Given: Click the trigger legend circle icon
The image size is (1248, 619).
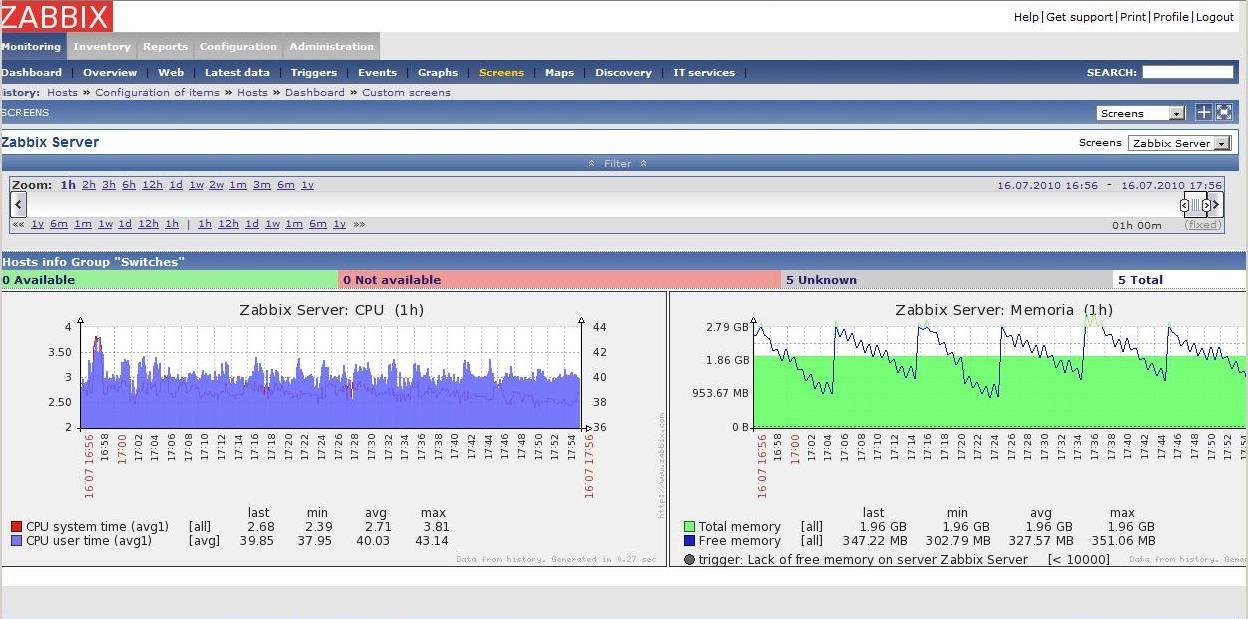Looking at the screenshot, I should 689,560.
